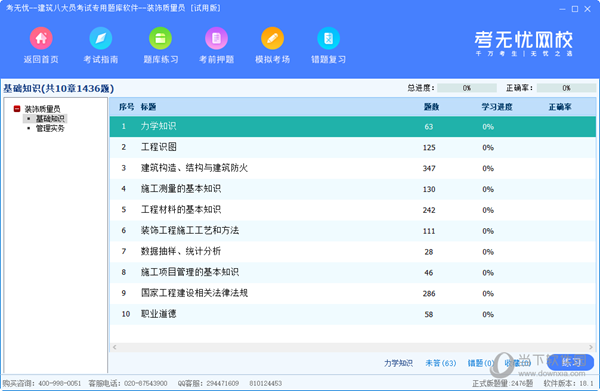
Task: Select chapter row 工程识图
Action: [x=352, y=147]
